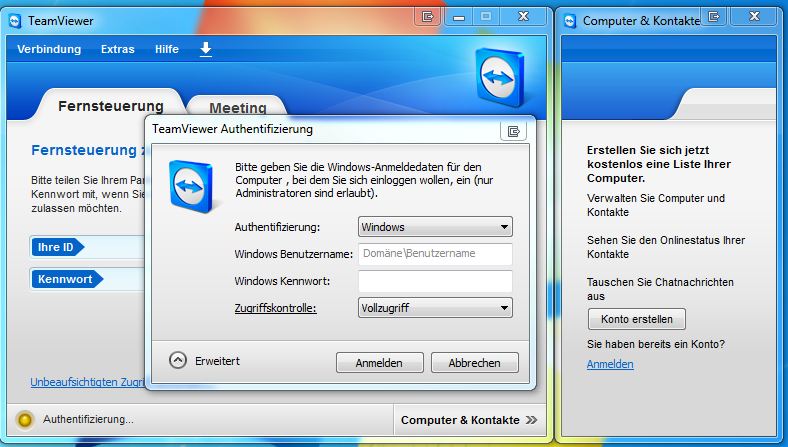Screen dimensions: 788x447
Task: Toggle the Computer & Kontakte panel button
Action: (469, 420)
